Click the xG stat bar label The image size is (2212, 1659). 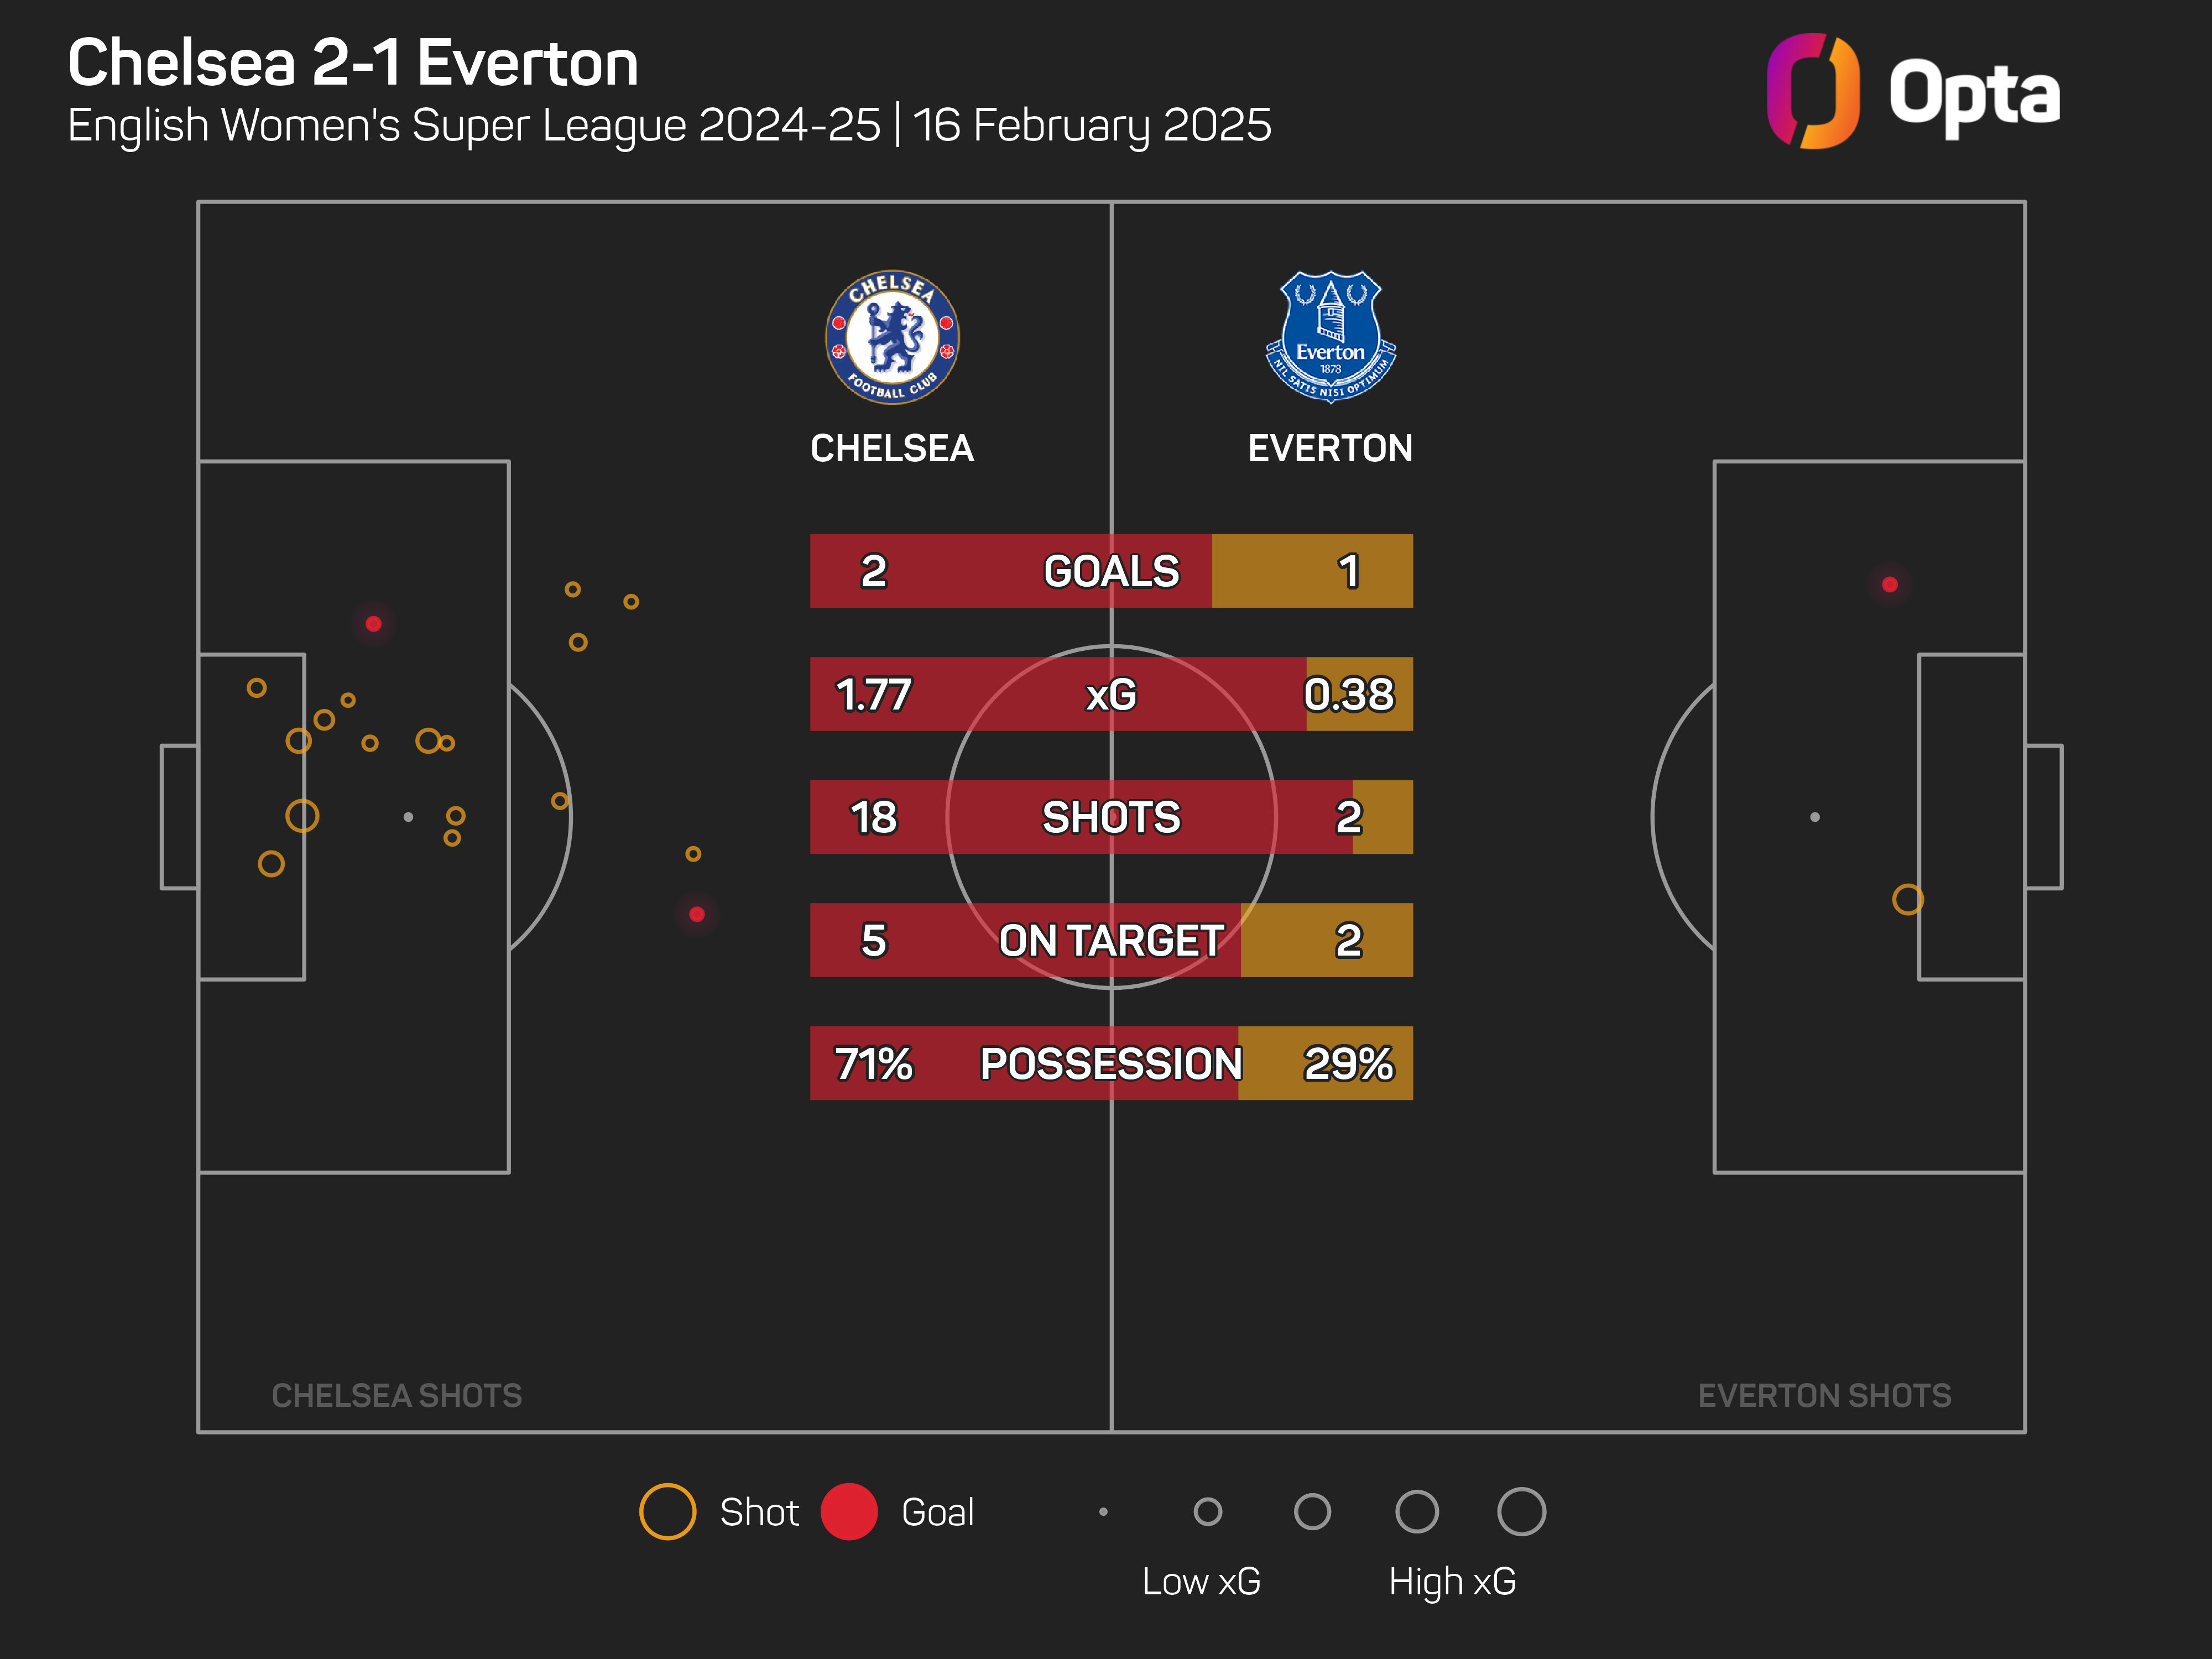(x=1110, y=694)
